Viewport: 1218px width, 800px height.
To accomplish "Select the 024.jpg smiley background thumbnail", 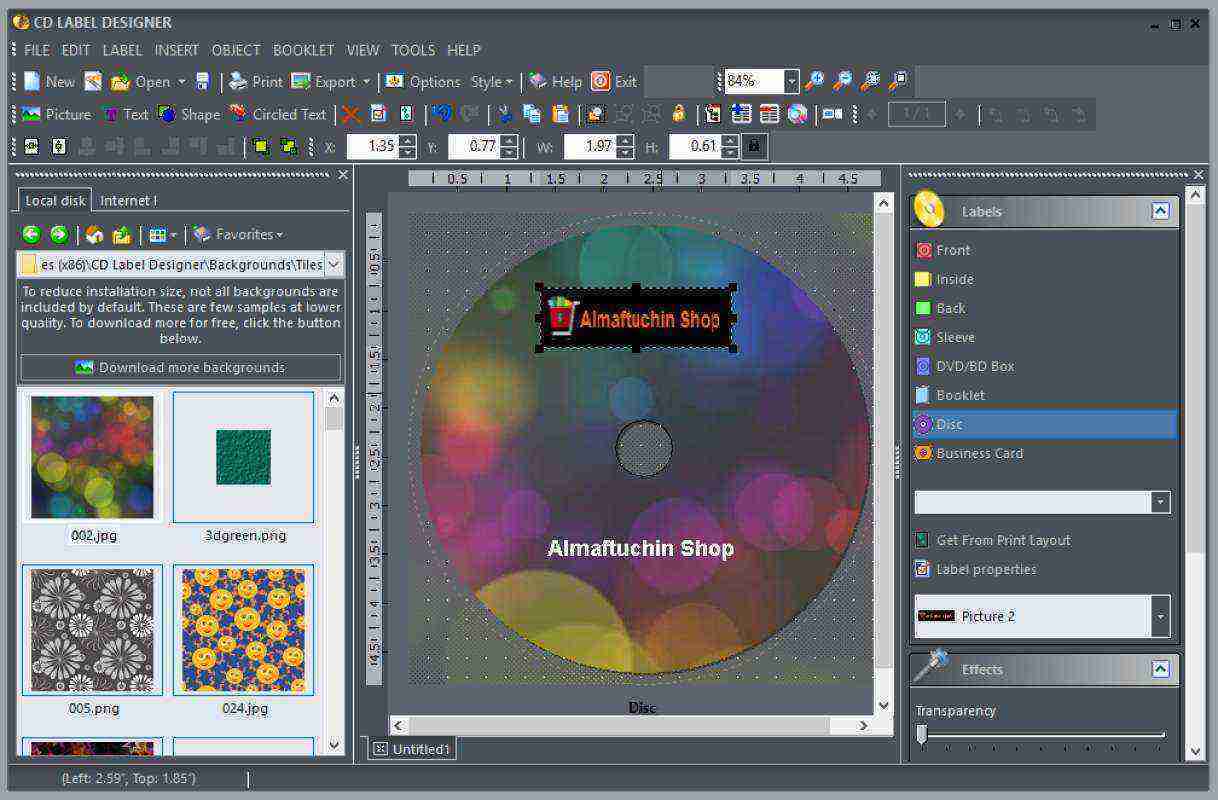I will coord(244,630).
